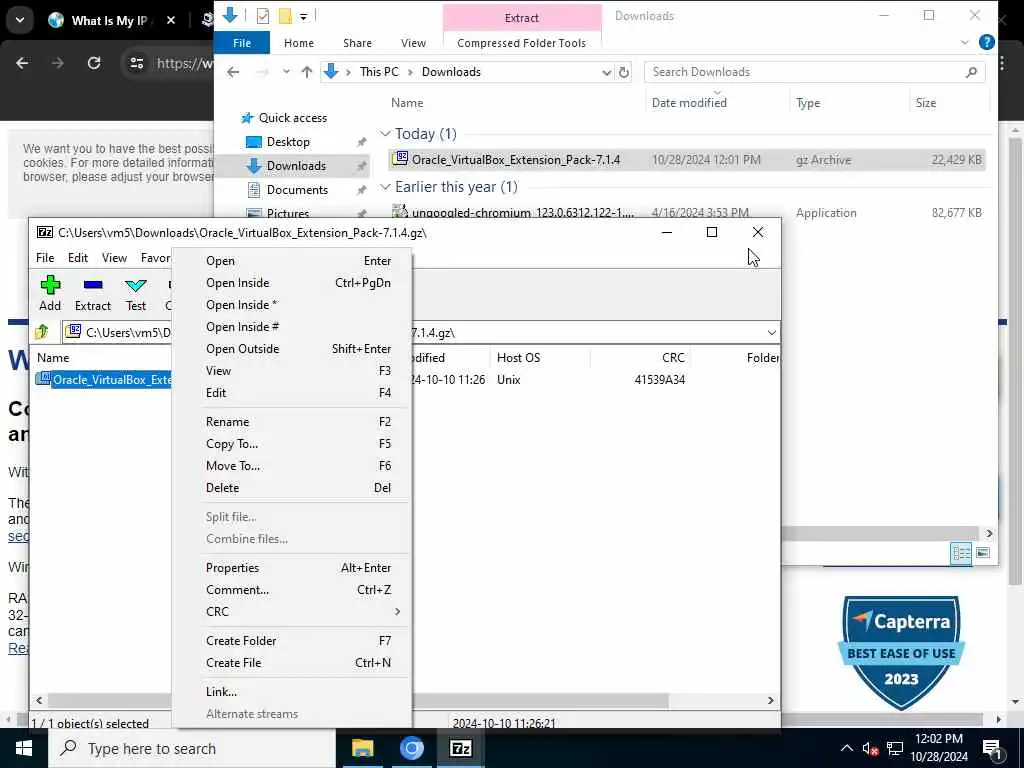Open Compressed Folder Tools tab
Viewport: 1024px width, 768px height.
click(521, 43)
